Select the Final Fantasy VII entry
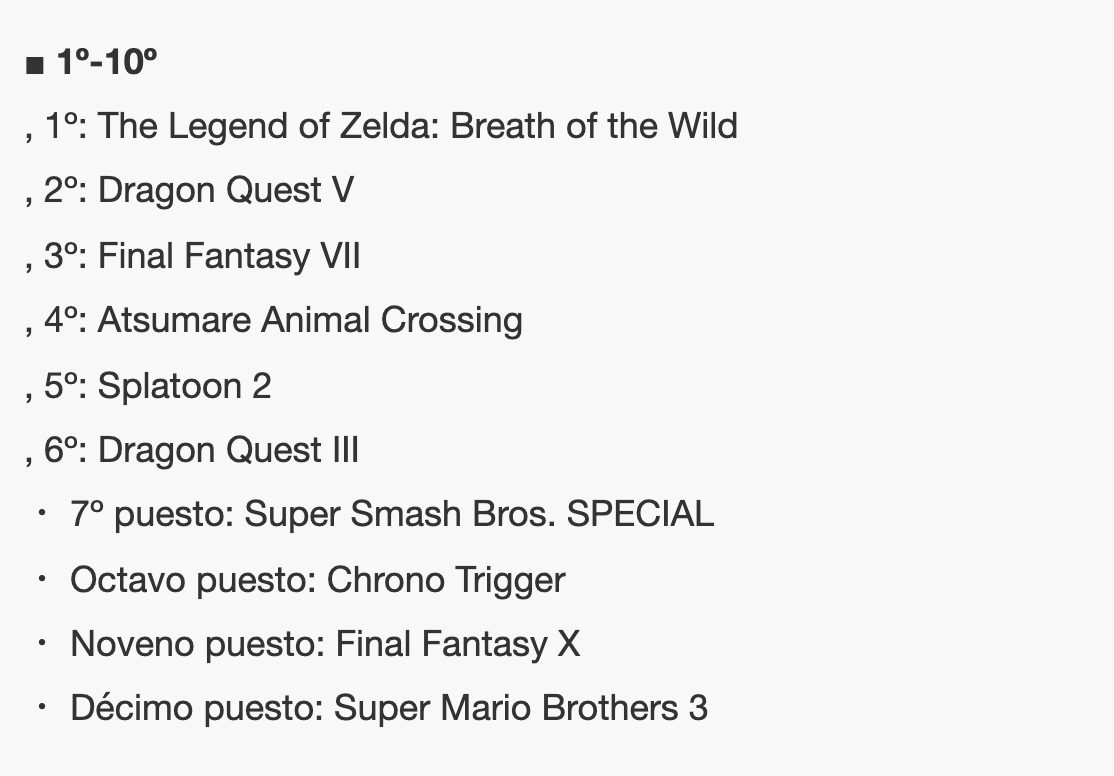Image resolution: width=1114 pixels, height=776 pixels. click(x=229, y=256)
